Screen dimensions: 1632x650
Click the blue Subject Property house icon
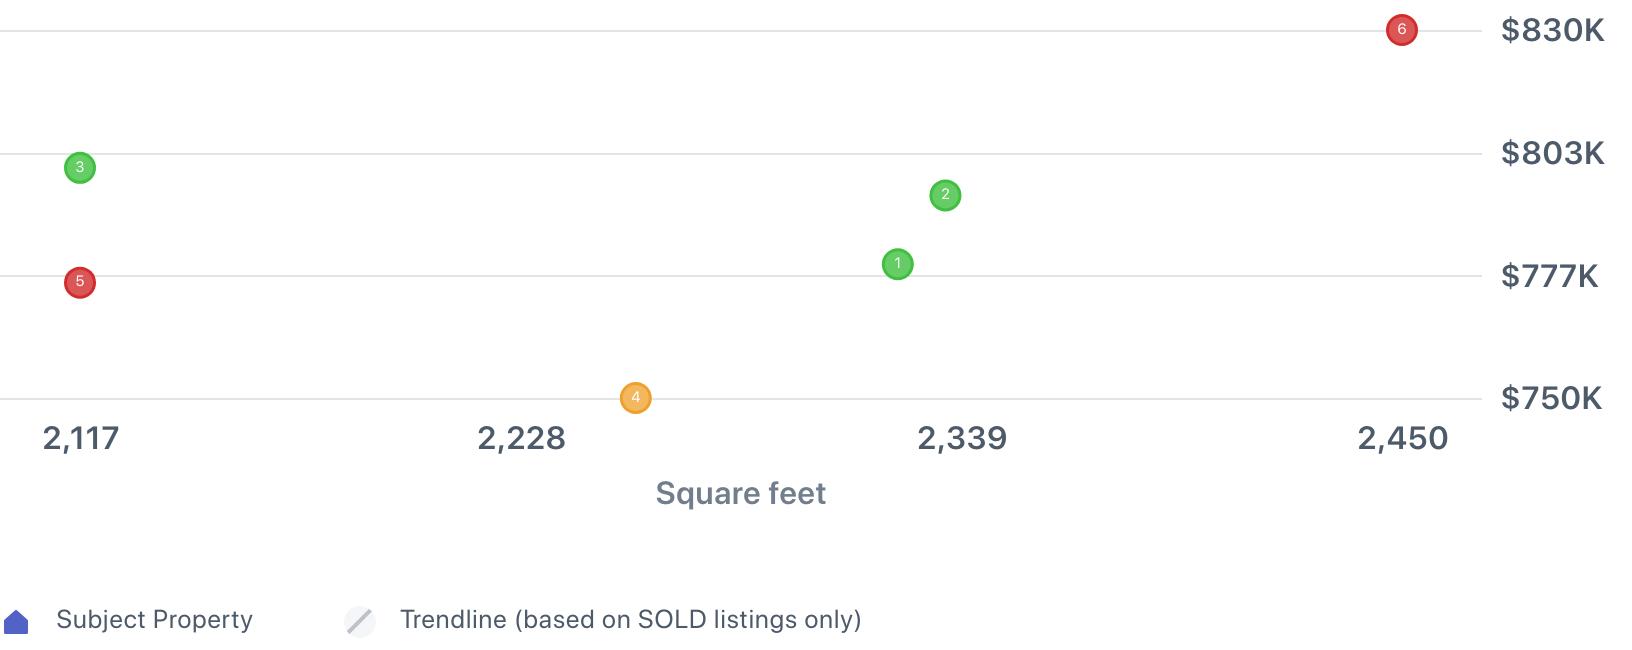coord(17,622)
